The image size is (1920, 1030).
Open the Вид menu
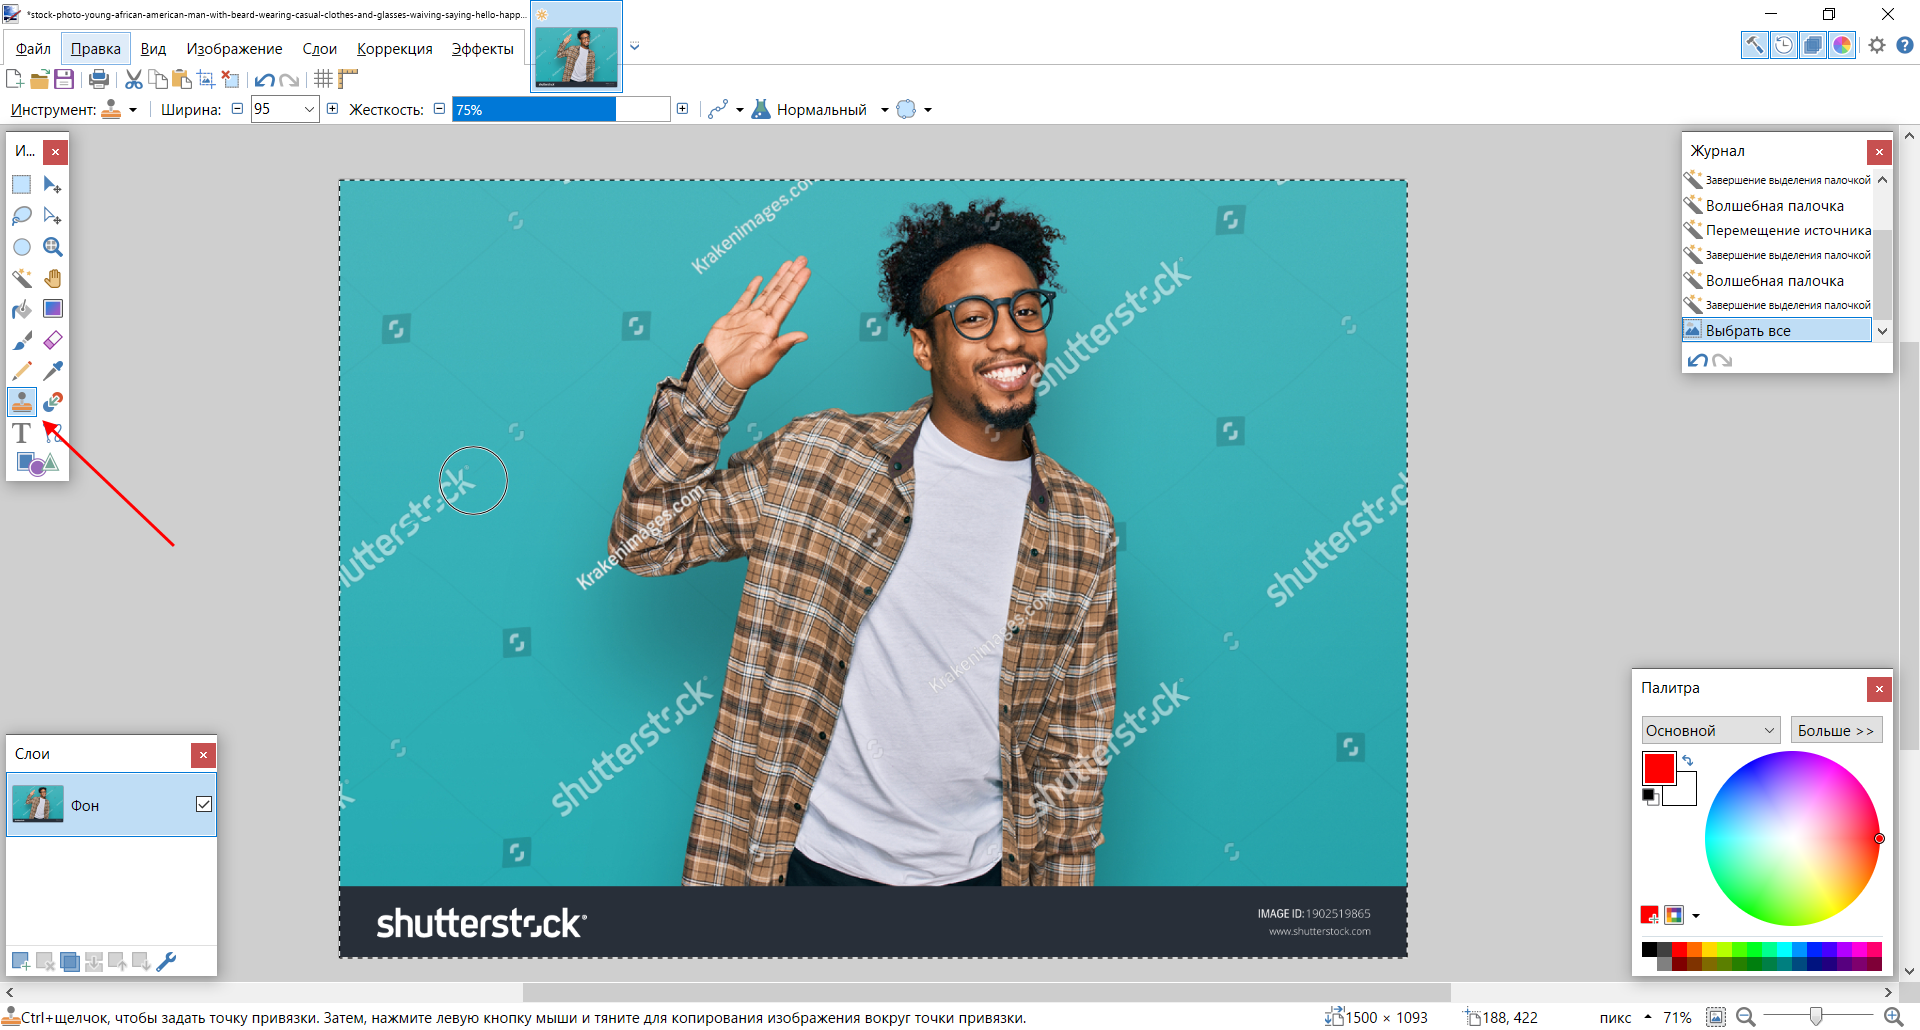[x=153, y=49]
